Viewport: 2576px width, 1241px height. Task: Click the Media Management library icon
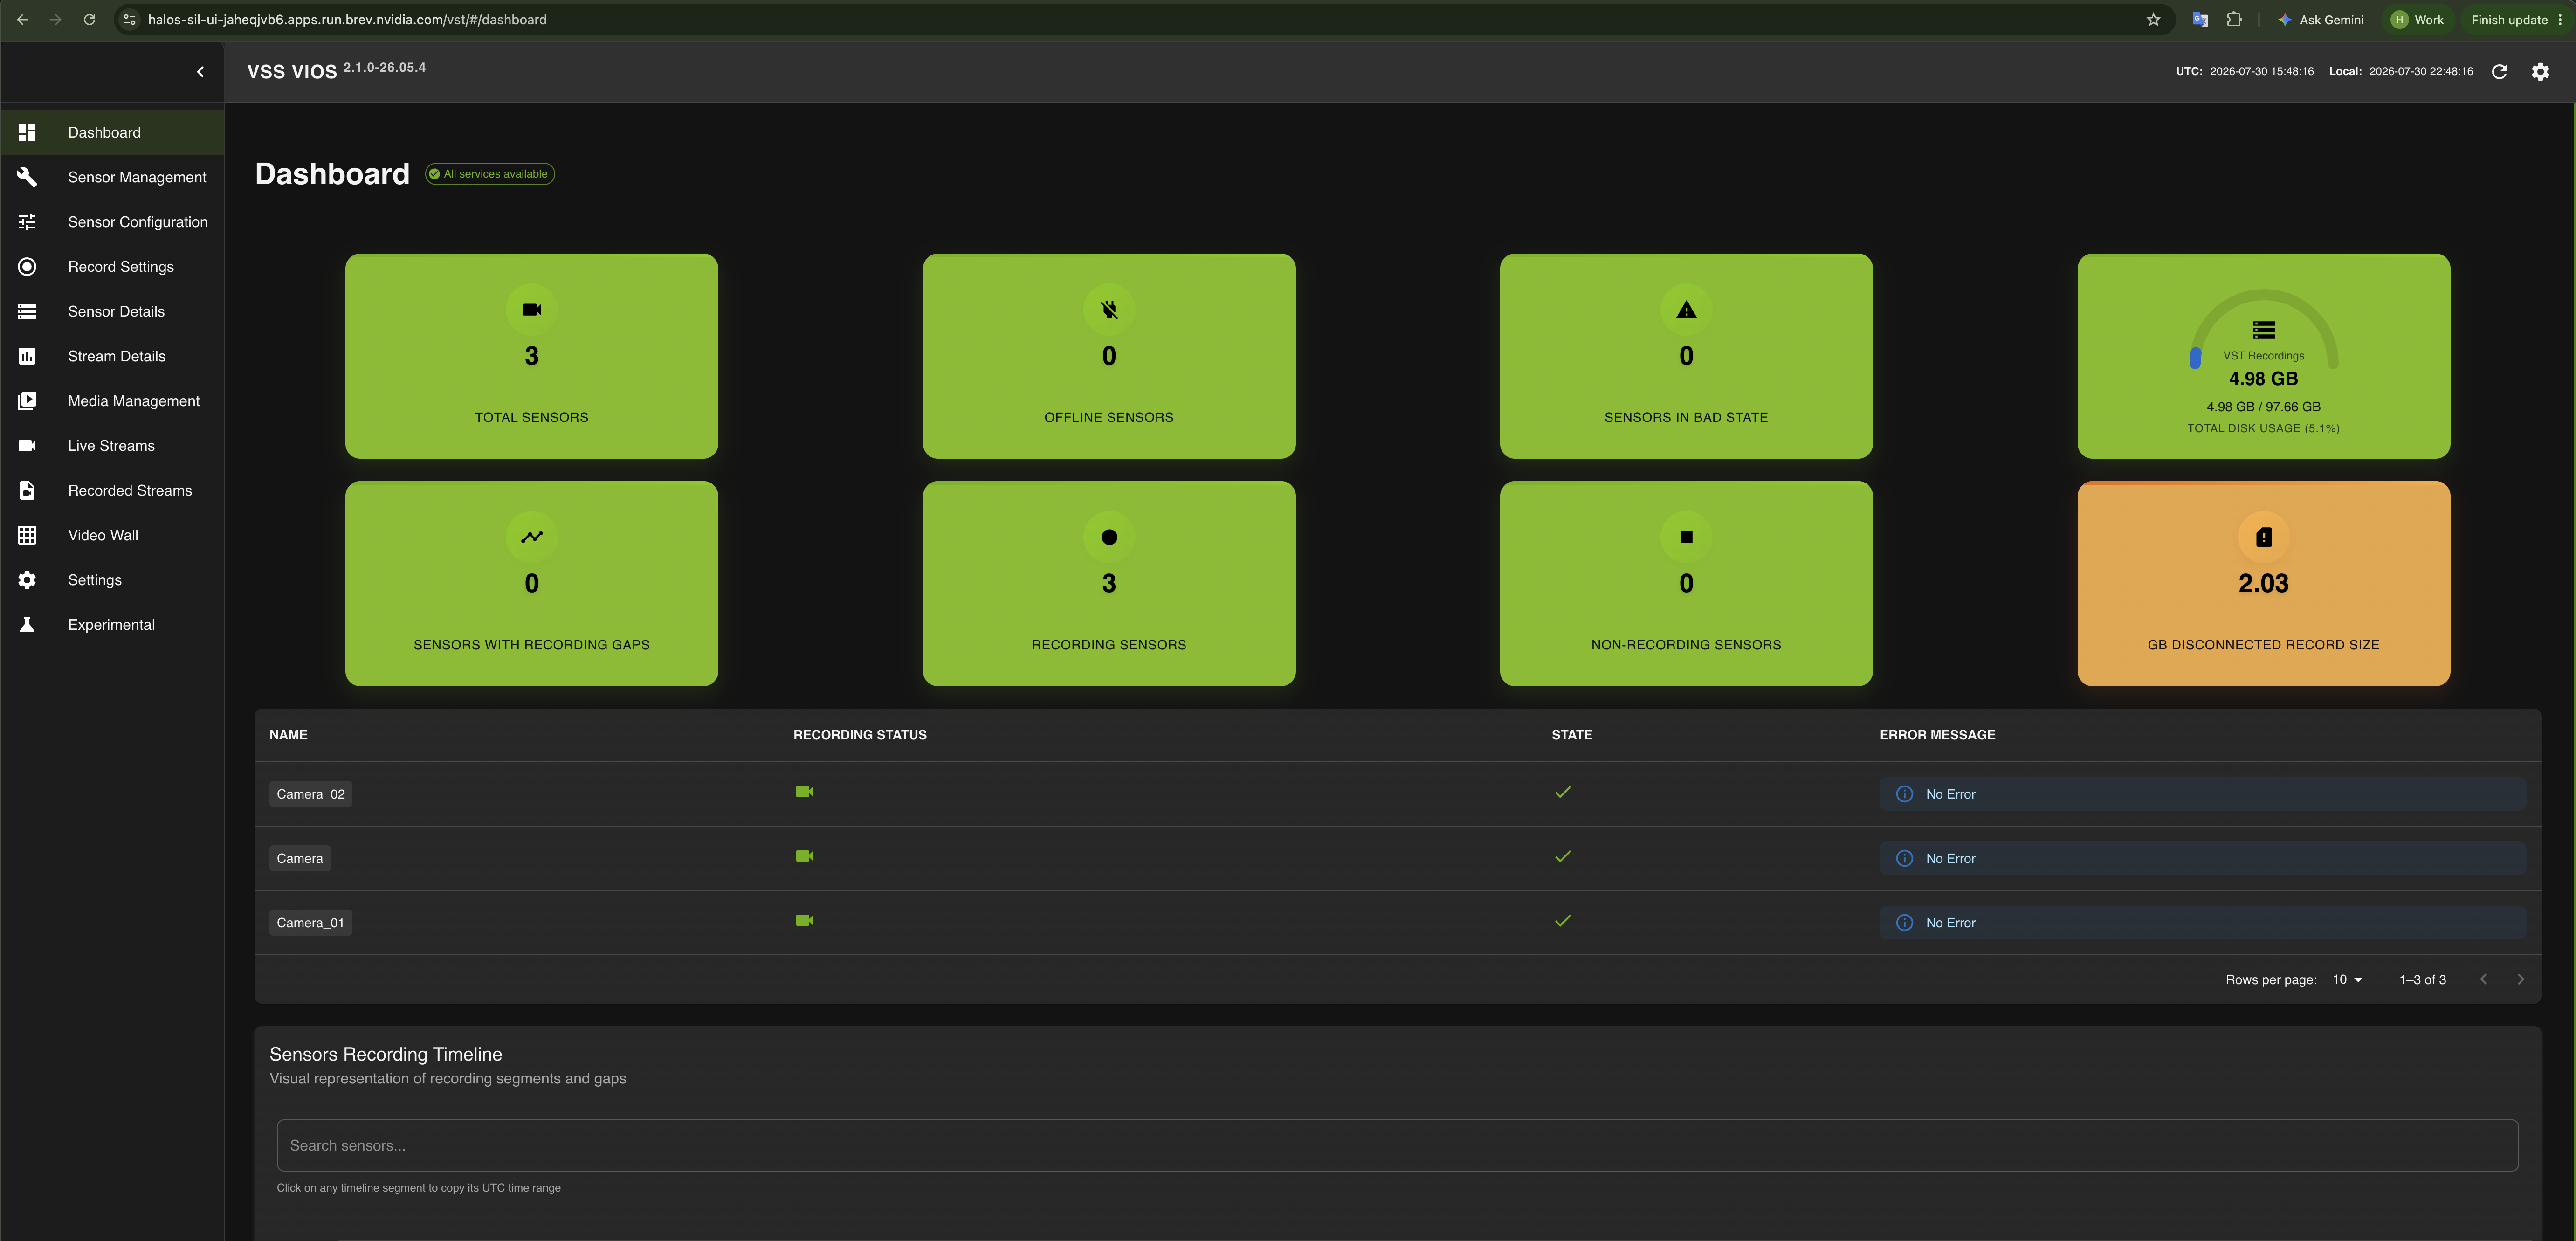pos(27,401)
